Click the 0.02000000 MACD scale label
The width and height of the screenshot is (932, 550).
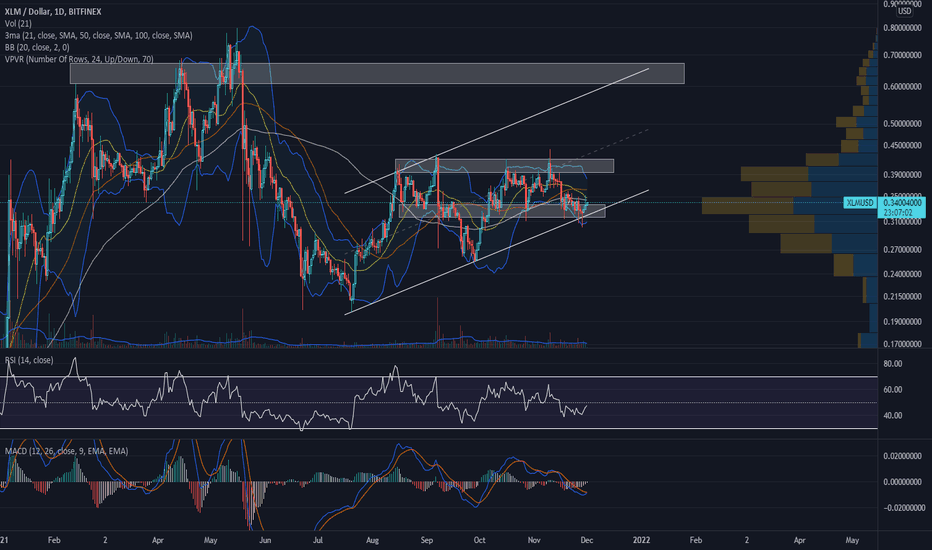coord(902,456)
